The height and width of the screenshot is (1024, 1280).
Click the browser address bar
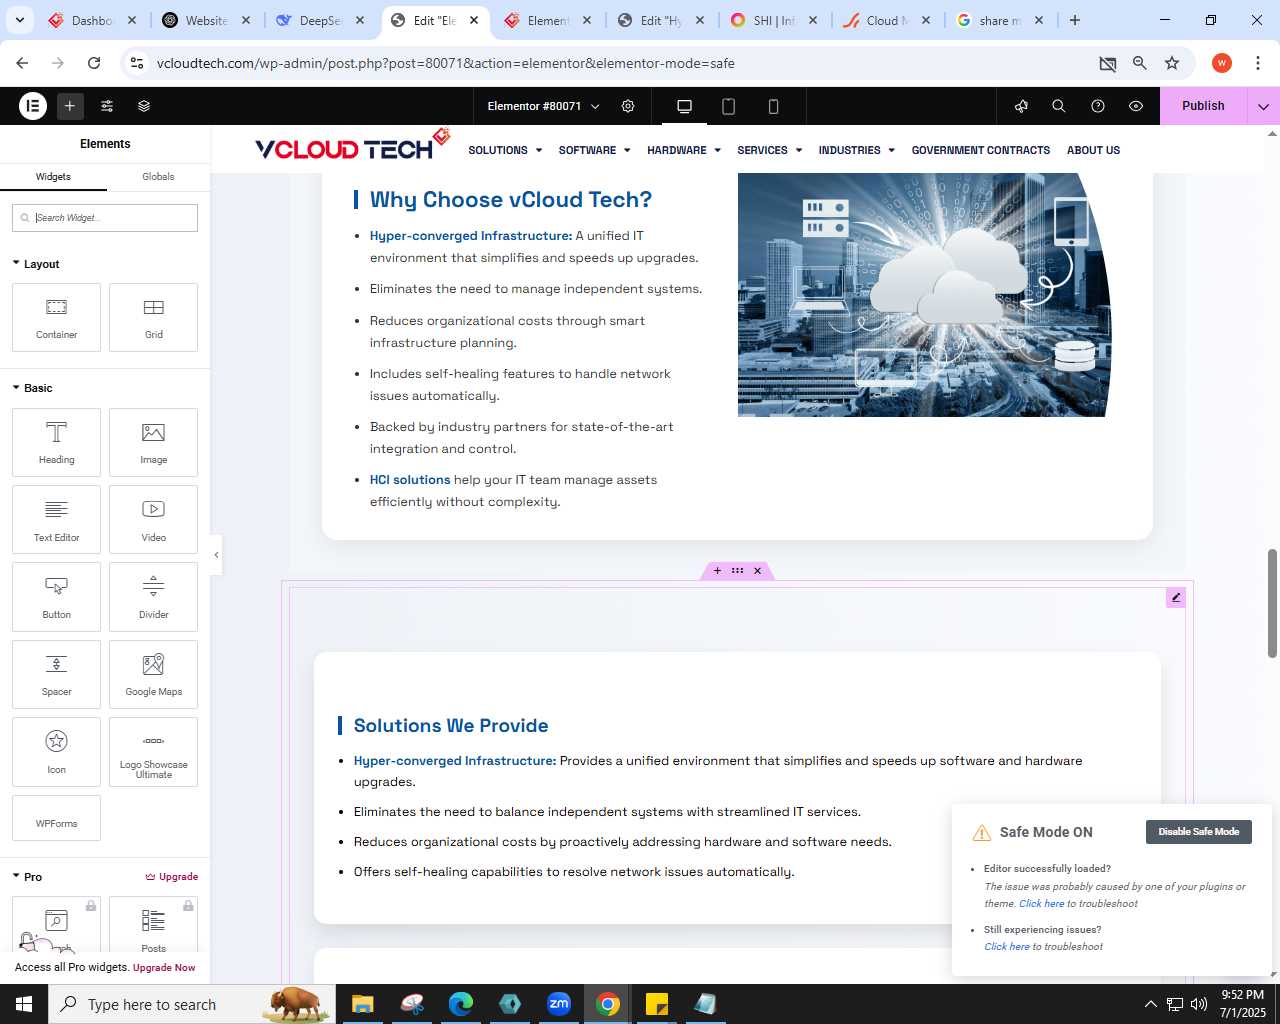click(x=620, y=63)
